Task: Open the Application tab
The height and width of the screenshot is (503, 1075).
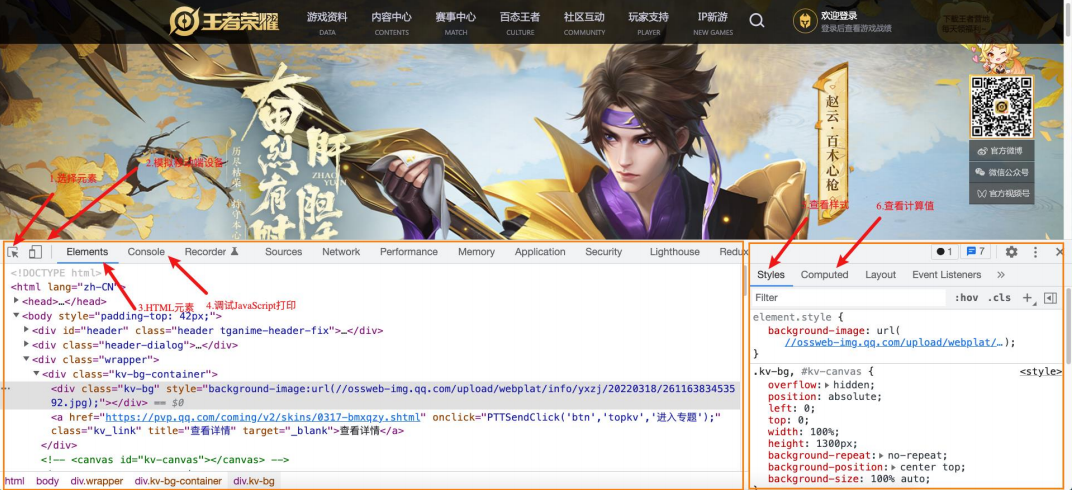Action: pyautogui.click(x=540, y=252)
